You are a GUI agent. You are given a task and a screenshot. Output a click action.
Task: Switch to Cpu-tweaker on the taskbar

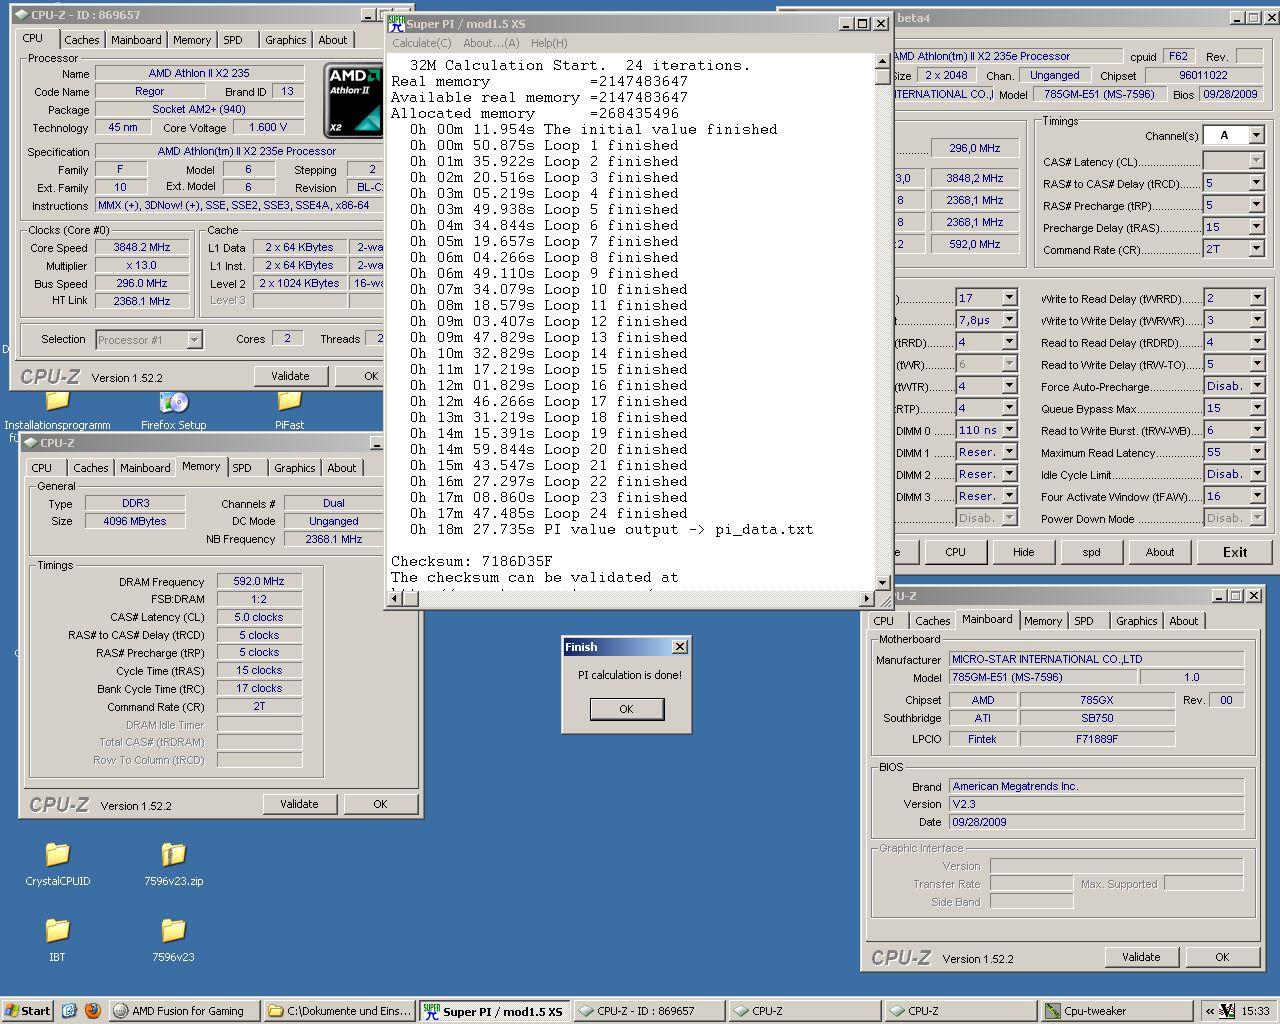[1117, 1011]
